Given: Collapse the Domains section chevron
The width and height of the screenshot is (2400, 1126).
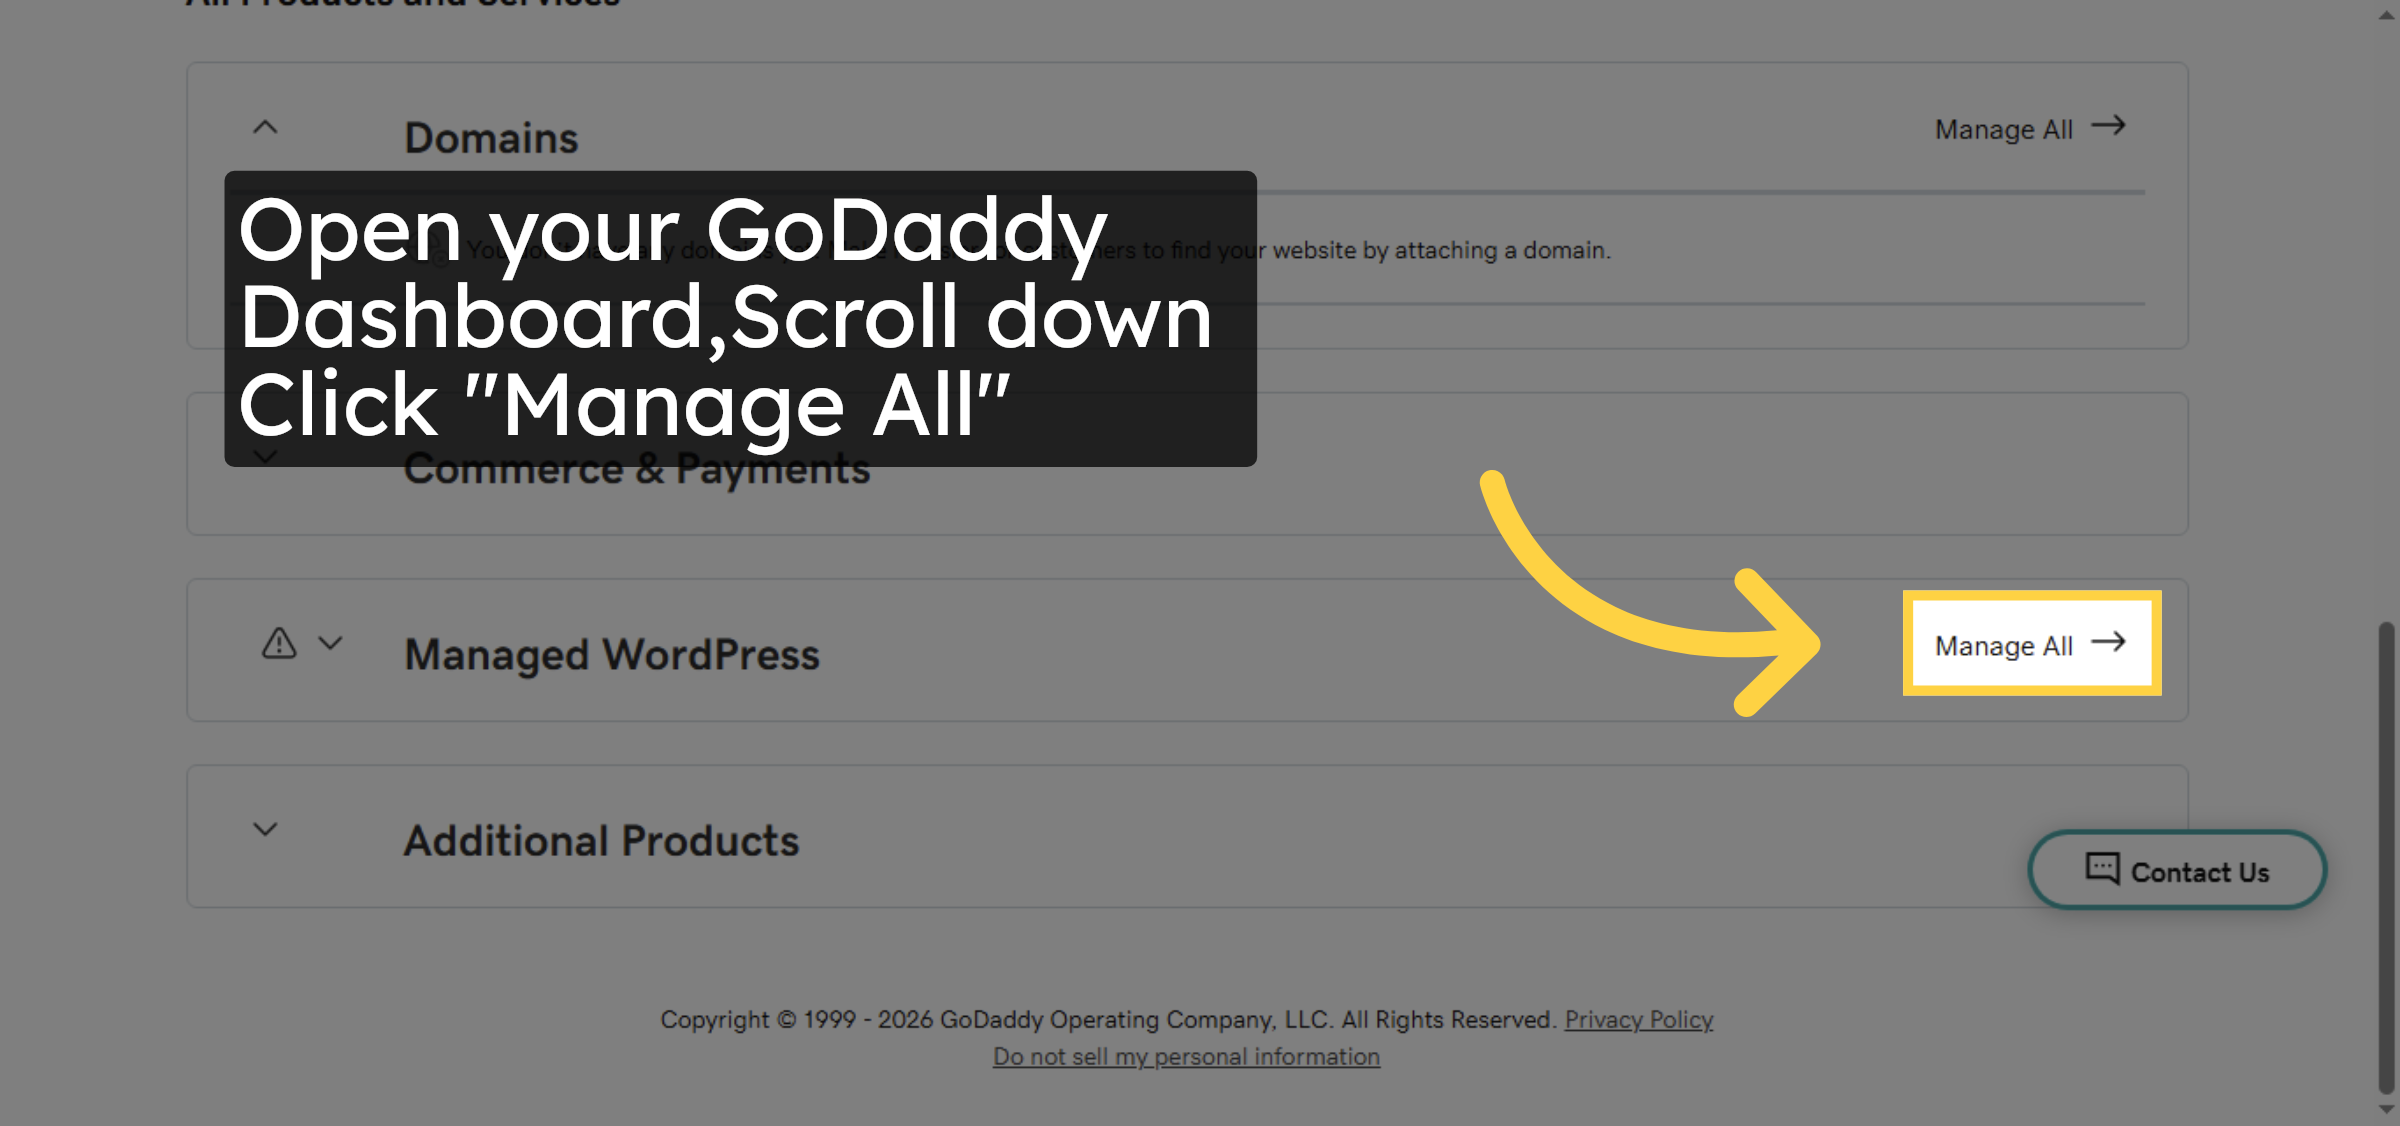Looking at the screenshot, I should point(265,128).
